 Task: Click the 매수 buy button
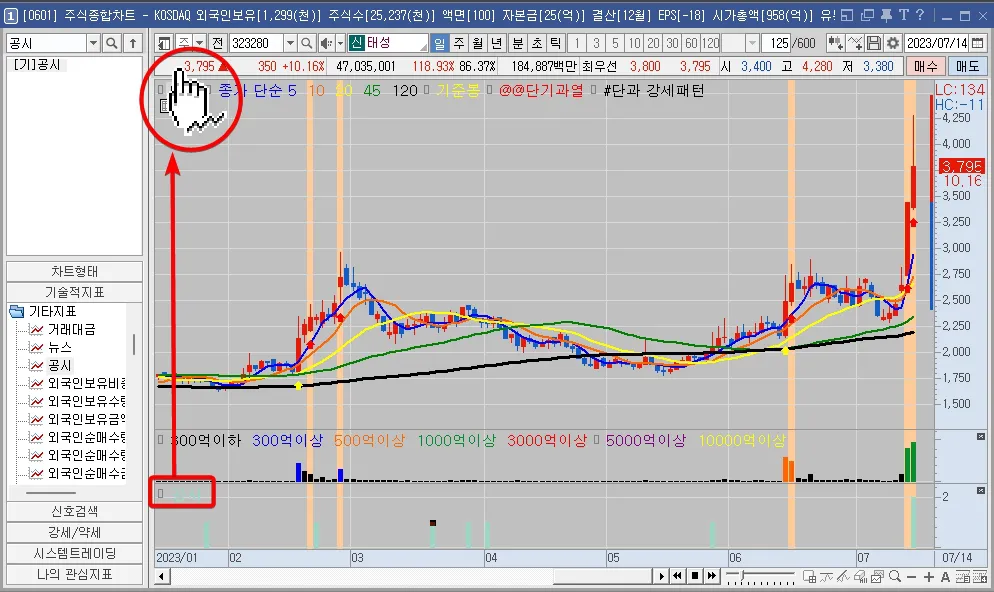pyautogui.click(x=926, y=66)
